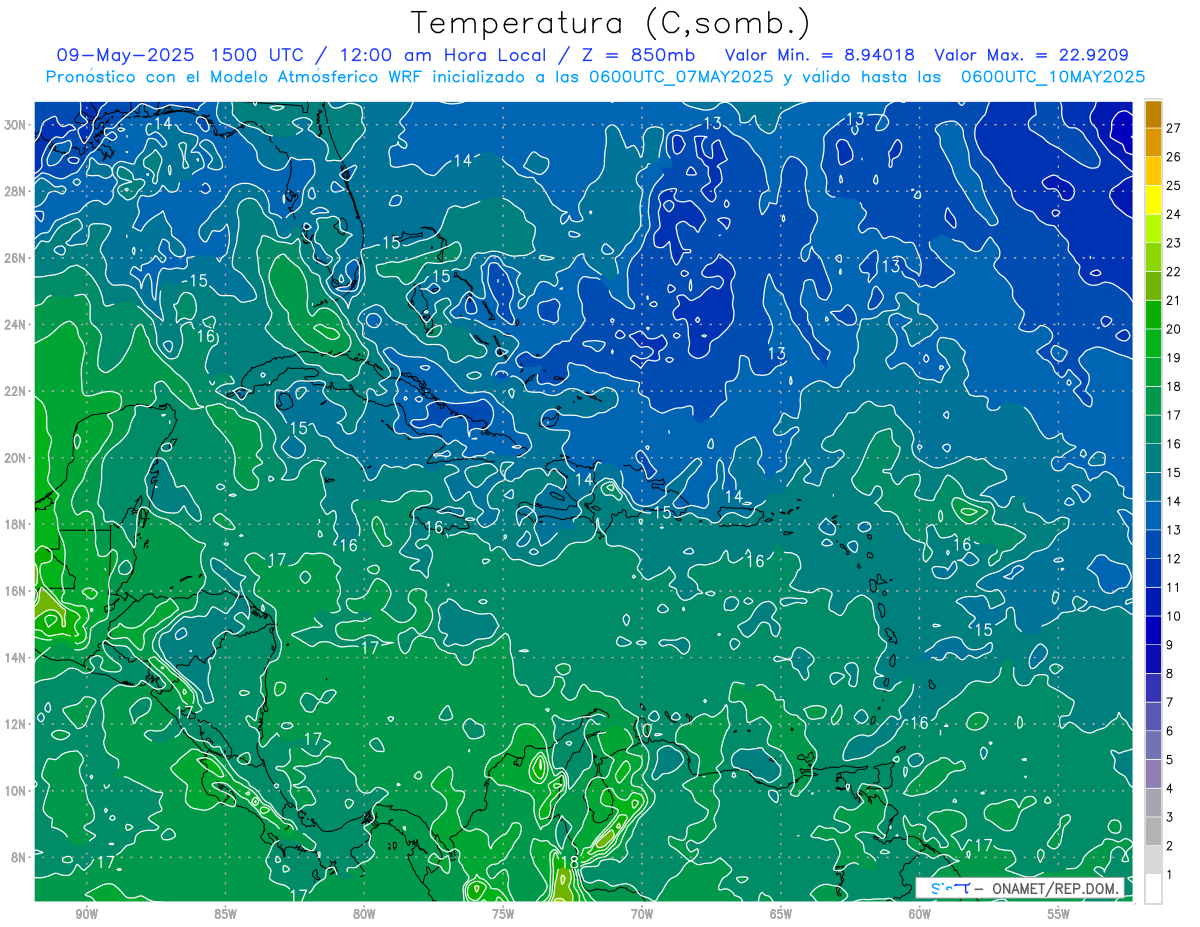Viewport: 1200px width, 927px height.
Task: Click the 10N latitude axis label
Action: (x=16, y=791)
